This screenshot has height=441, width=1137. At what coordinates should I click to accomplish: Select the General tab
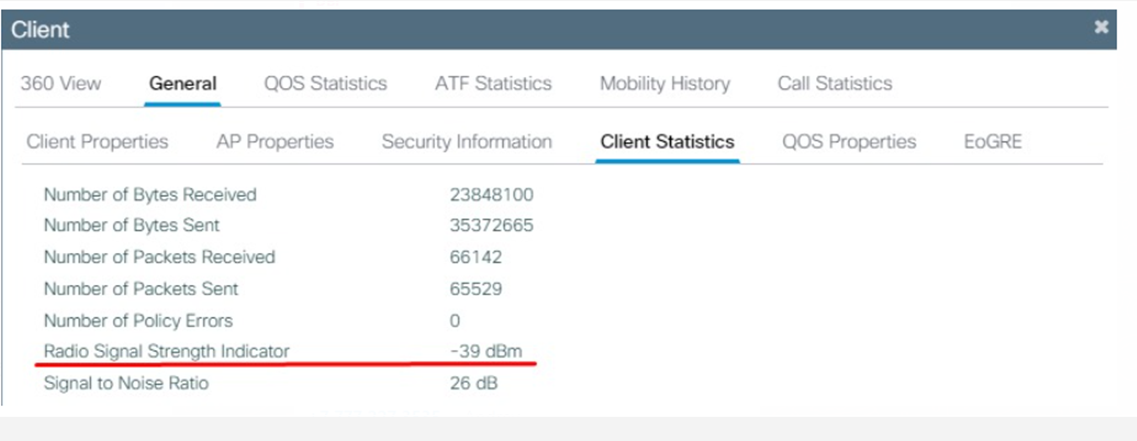click(183, 84)
